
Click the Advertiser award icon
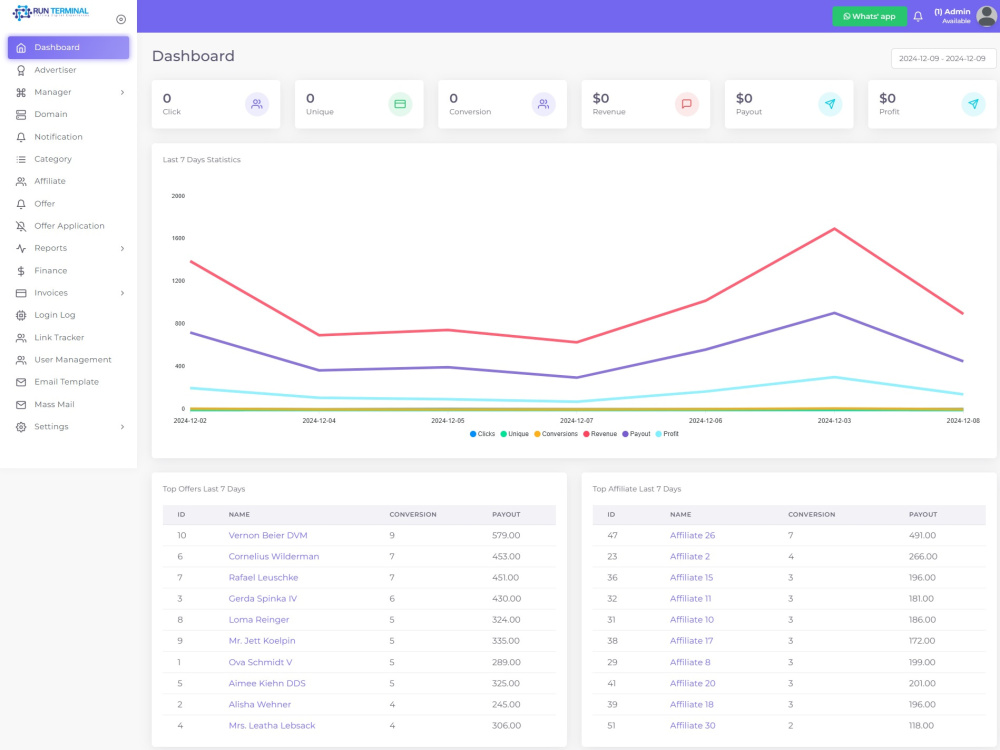pyautogui.click(x=21, y=70)
